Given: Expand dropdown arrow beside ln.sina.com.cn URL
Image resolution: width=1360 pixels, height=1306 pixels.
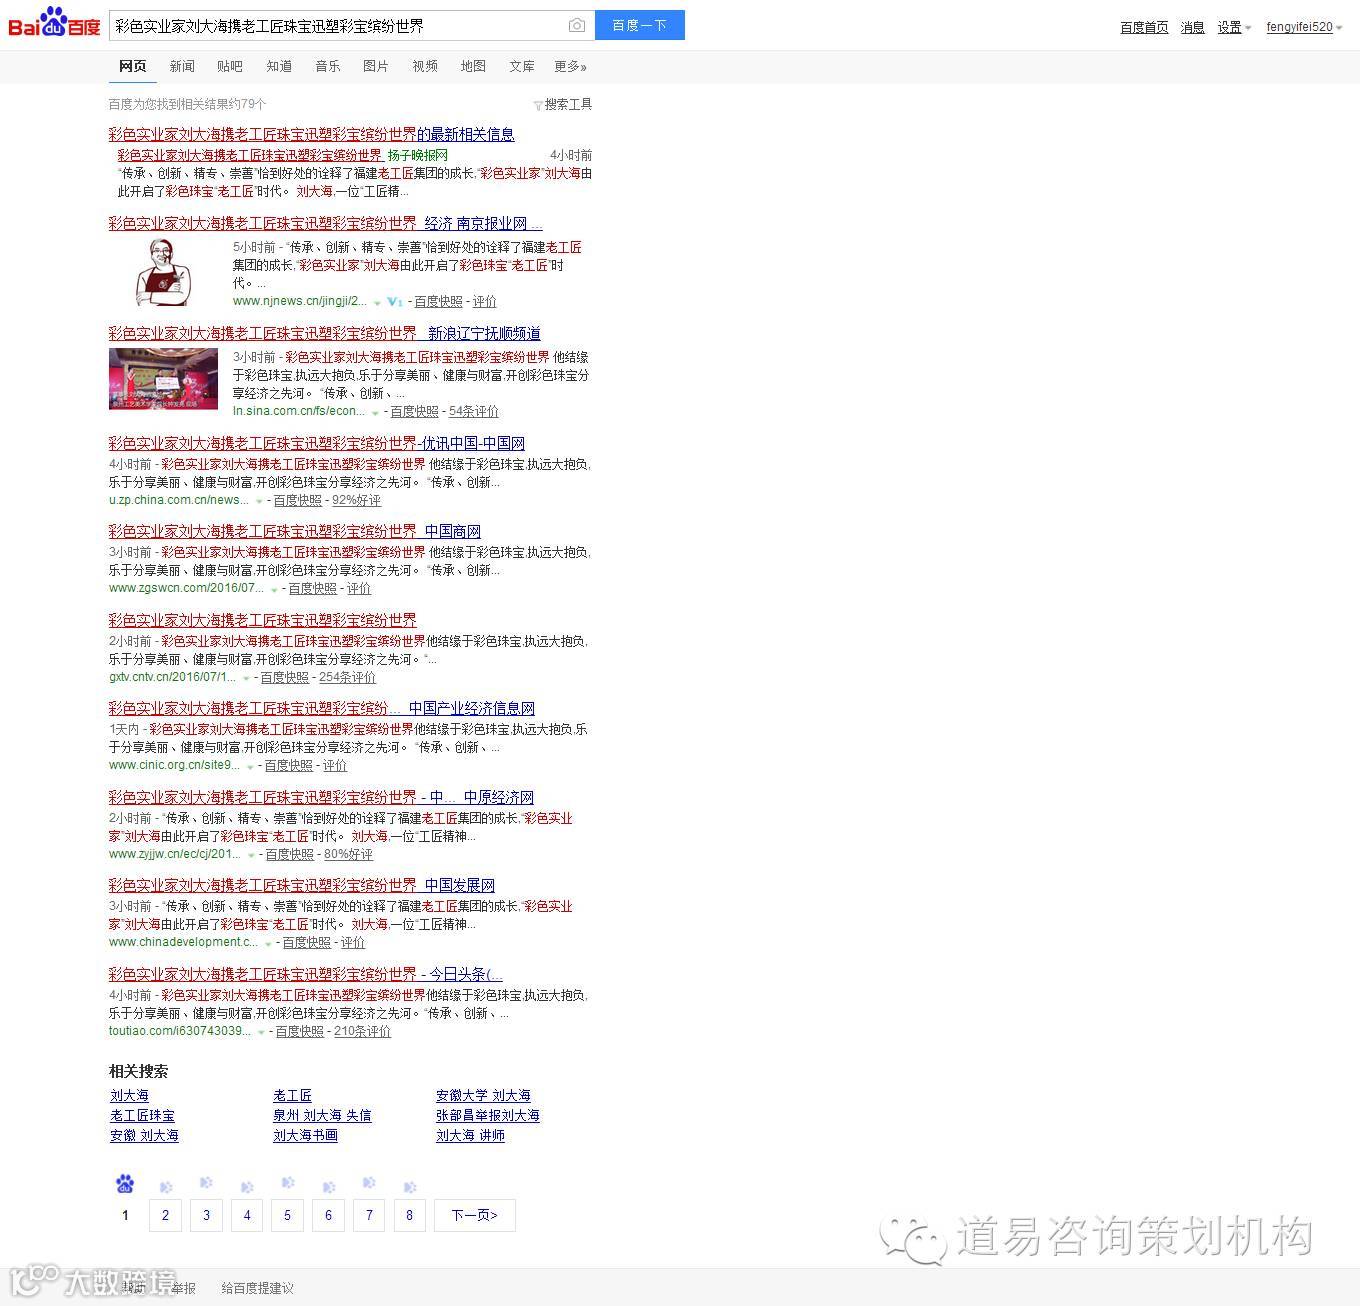Looking at the screenshot, I should pyautogui.click(x=375, y=412).
